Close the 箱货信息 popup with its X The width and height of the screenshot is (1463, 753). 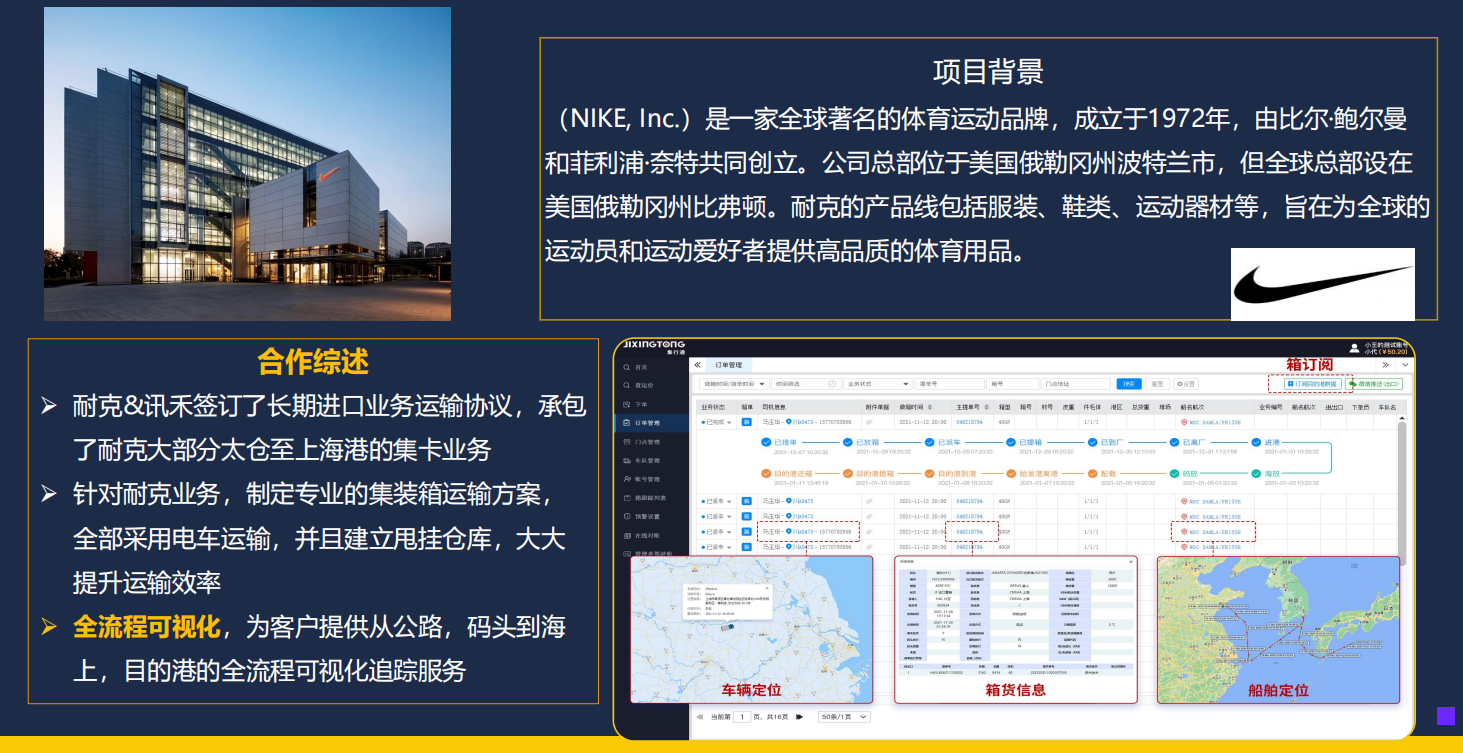click(x=1131, y=562)
